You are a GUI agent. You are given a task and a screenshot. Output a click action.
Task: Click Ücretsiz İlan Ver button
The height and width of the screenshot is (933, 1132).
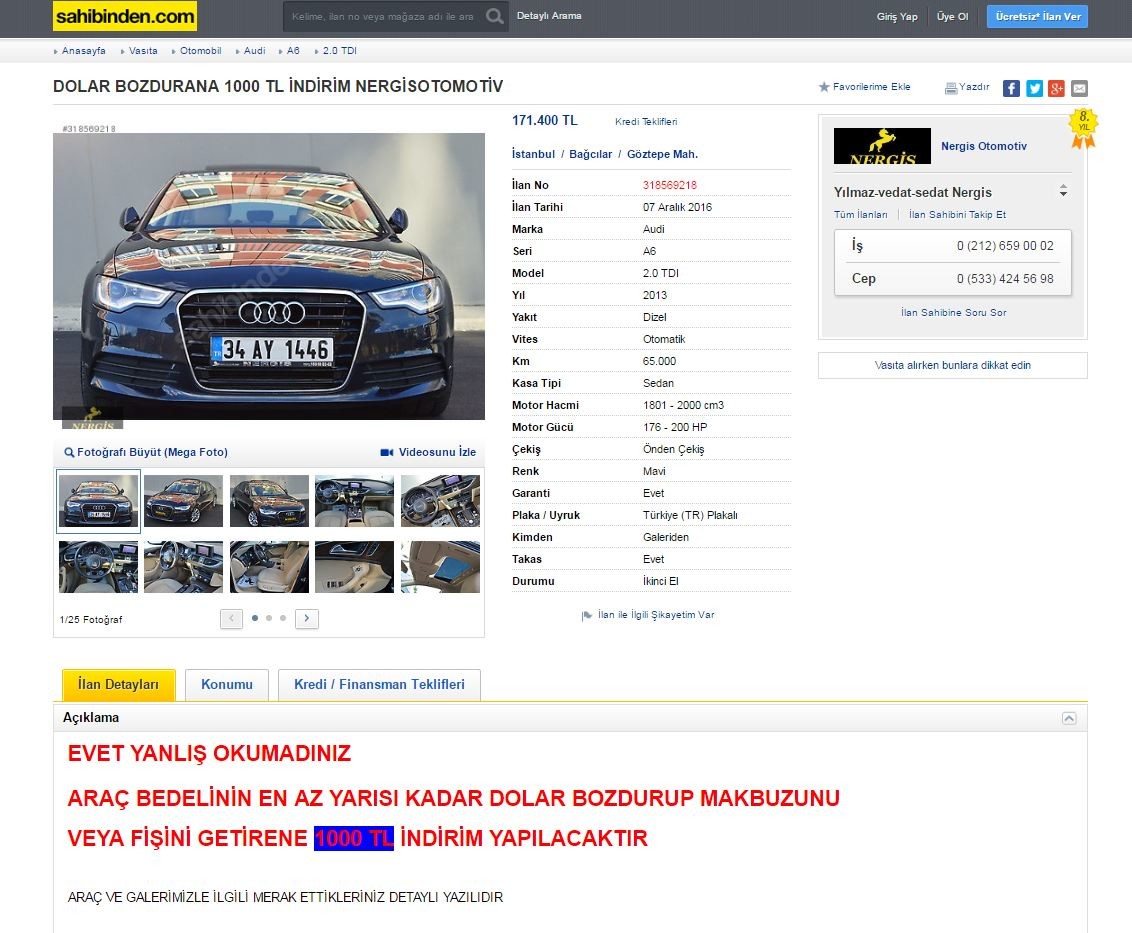coord(1037,17)
